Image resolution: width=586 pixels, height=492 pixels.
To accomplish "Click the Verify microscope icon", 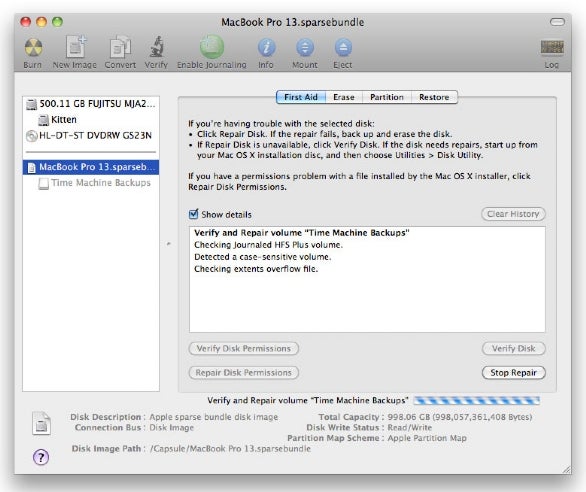I will pyautogui.click(x=157, y=47).
